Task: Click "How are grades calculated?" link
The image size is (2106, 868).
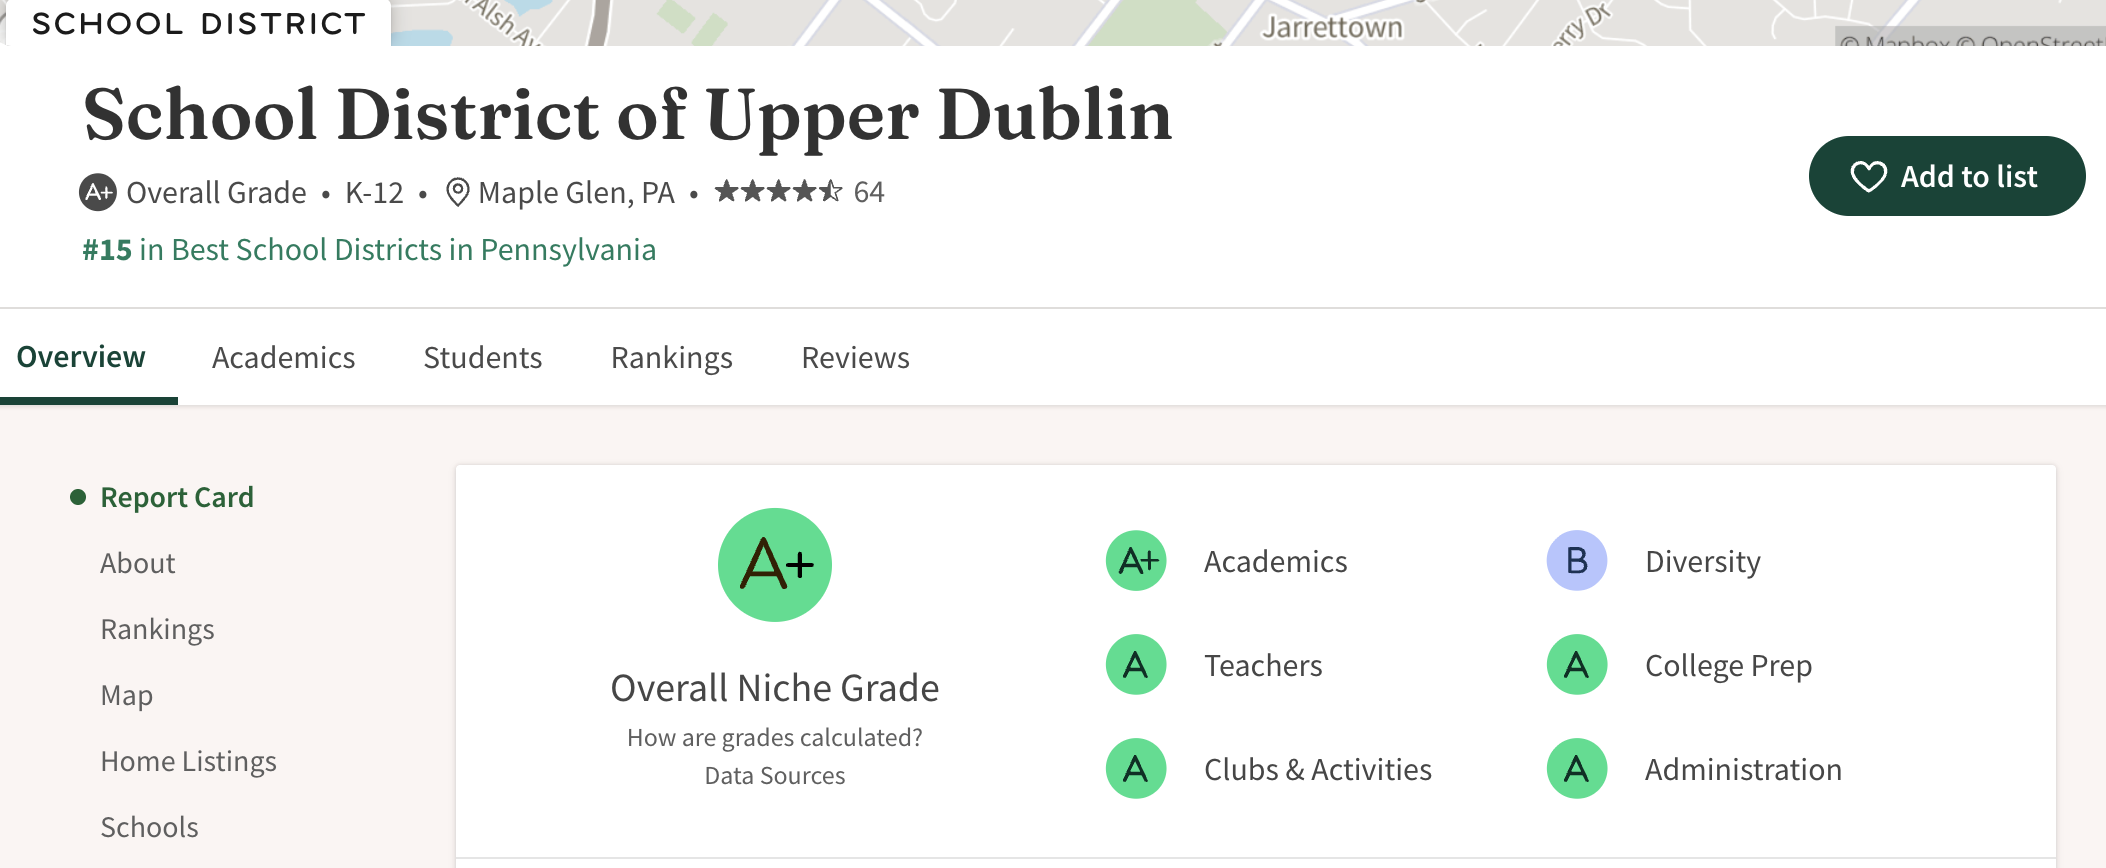Action: tap(774, 738)
